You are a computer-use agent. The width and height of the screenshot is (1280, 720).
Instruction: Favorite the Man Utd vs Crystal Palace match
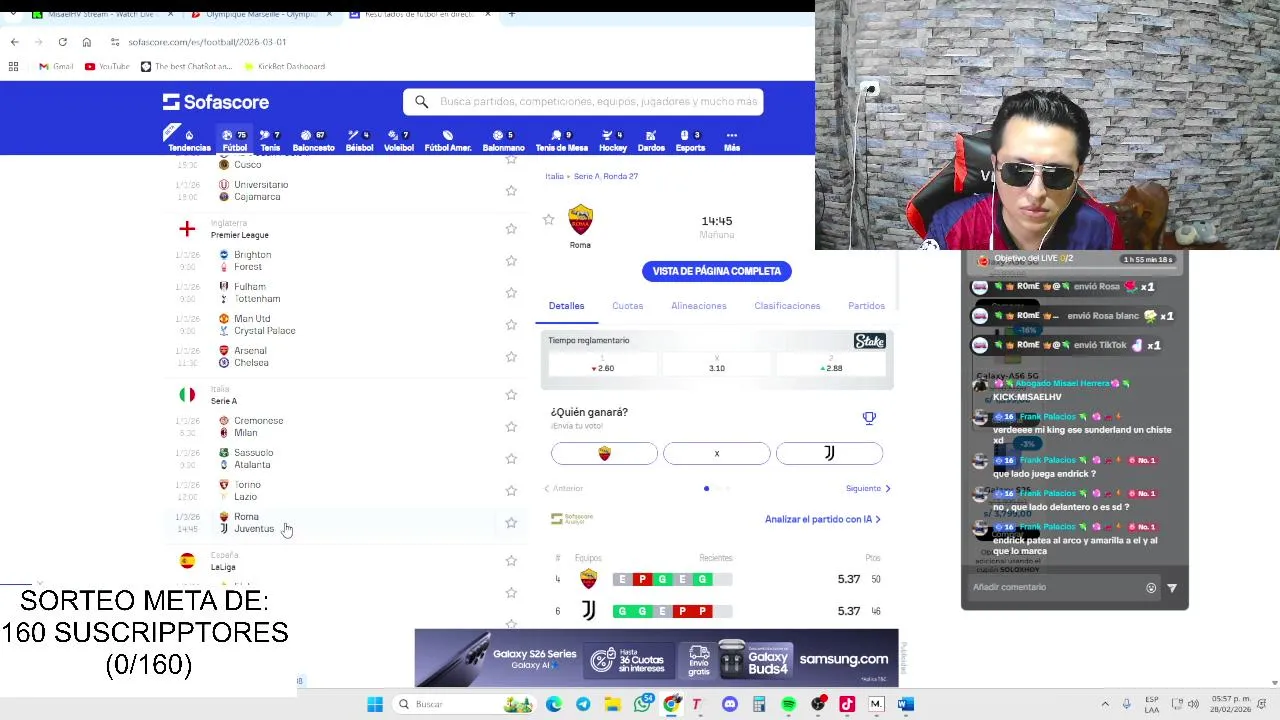511,325
